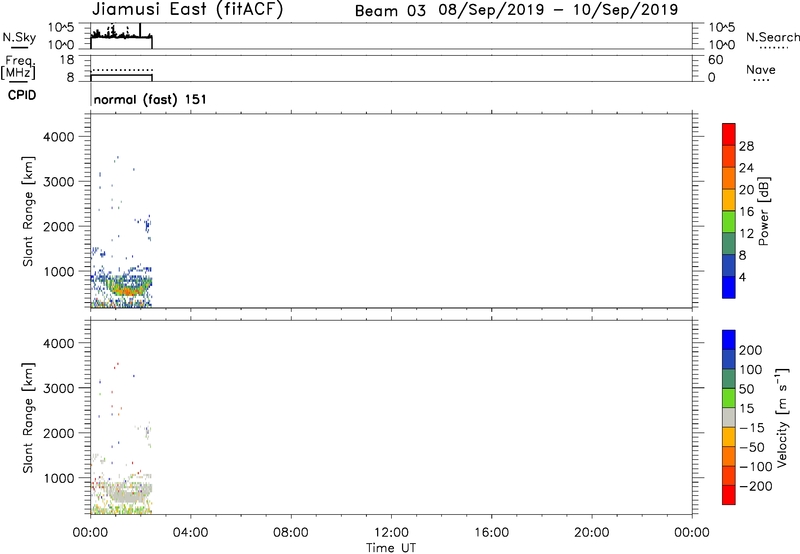Click the 'N.Sky' label

(x=19, y=37)
